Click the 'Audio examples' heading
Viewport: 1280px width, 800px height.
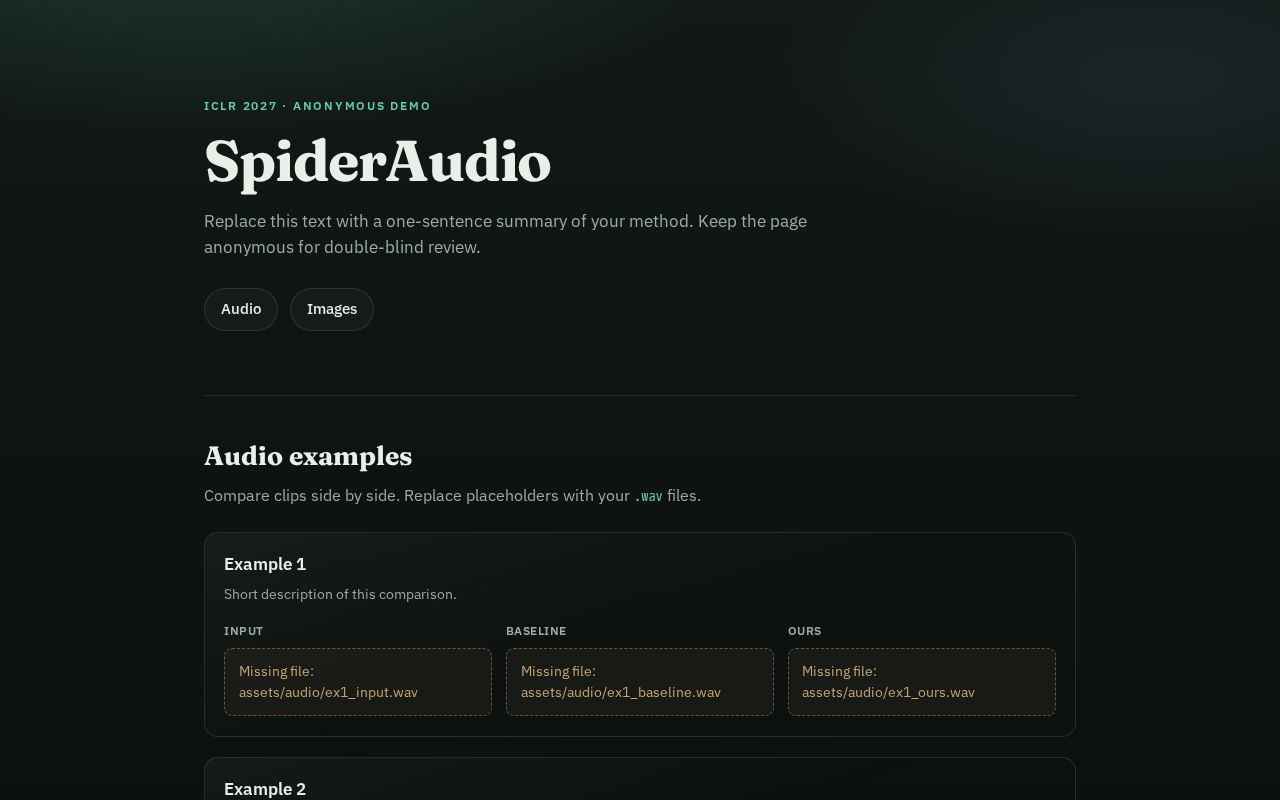(x=308, y=456)
